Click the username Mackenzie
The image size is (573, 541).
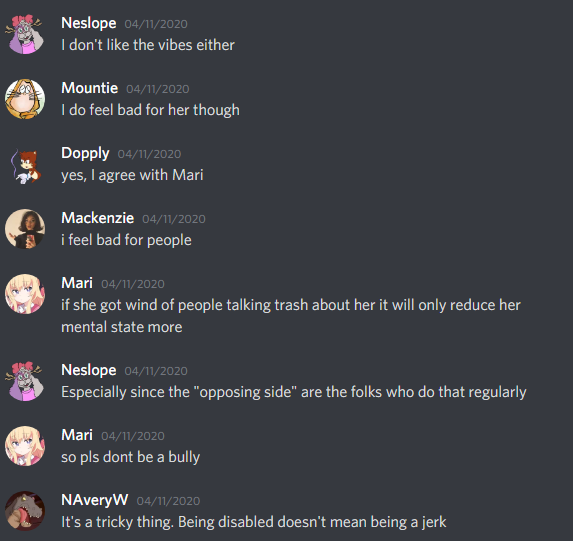click(98, 218)
